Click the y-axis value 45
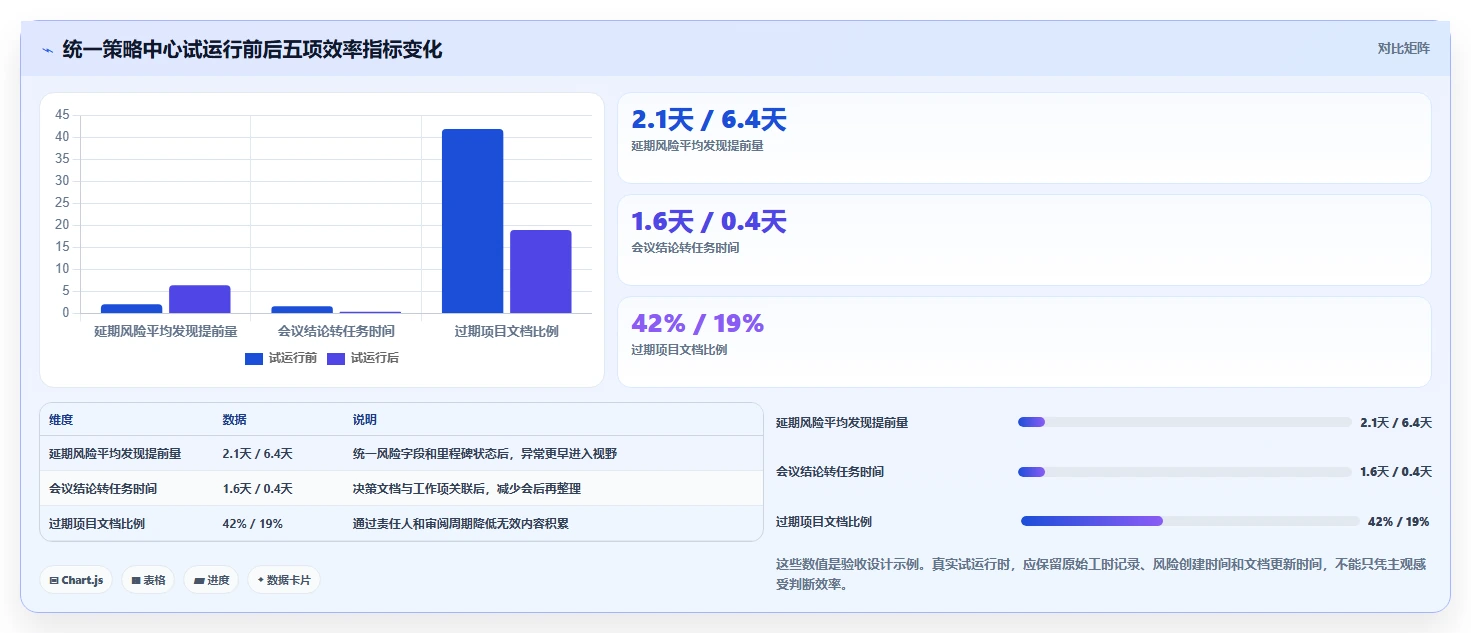The width and height of the screenshot is (1471, 633). [x=63, y=115]
